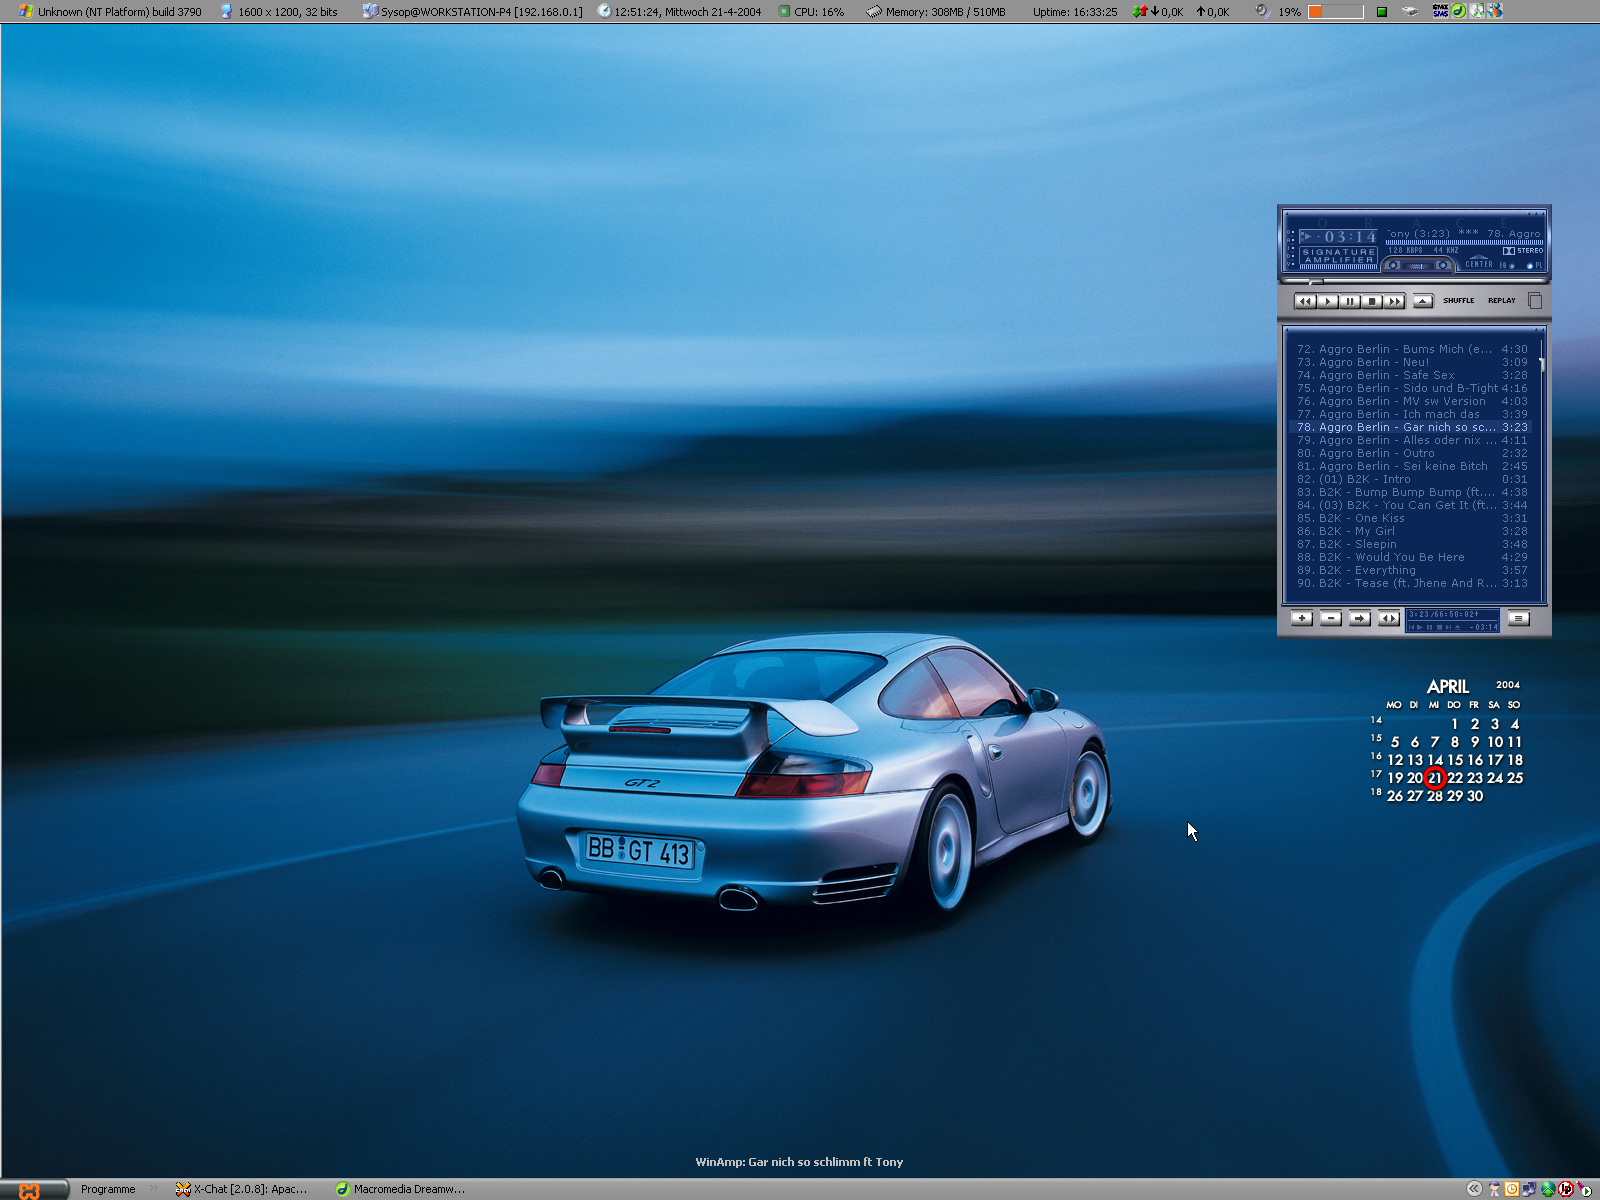Click the playlist remove (−) button
Screen dimensions: 1600x1200
[x=1330, y=618]
